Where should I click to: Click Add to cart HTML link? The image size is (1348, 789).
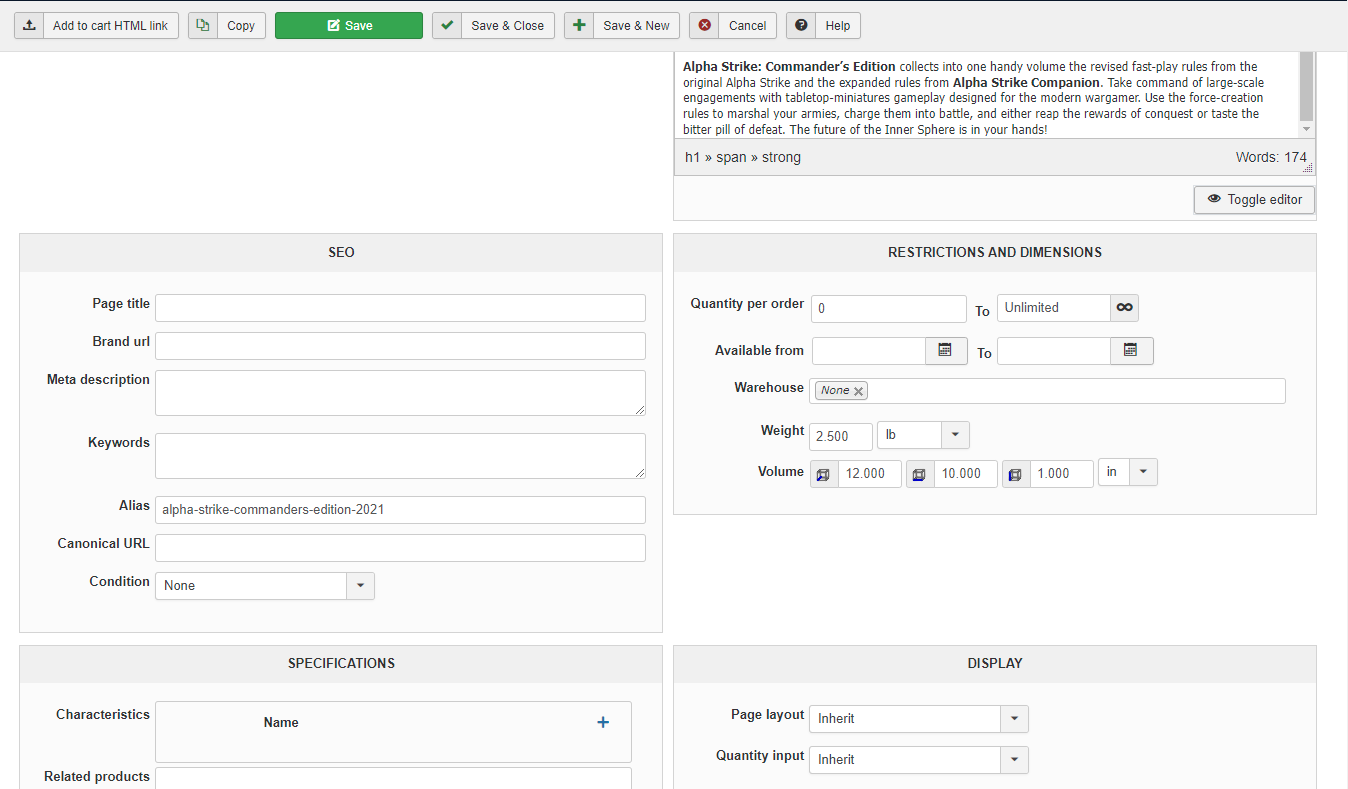(97, 26)
